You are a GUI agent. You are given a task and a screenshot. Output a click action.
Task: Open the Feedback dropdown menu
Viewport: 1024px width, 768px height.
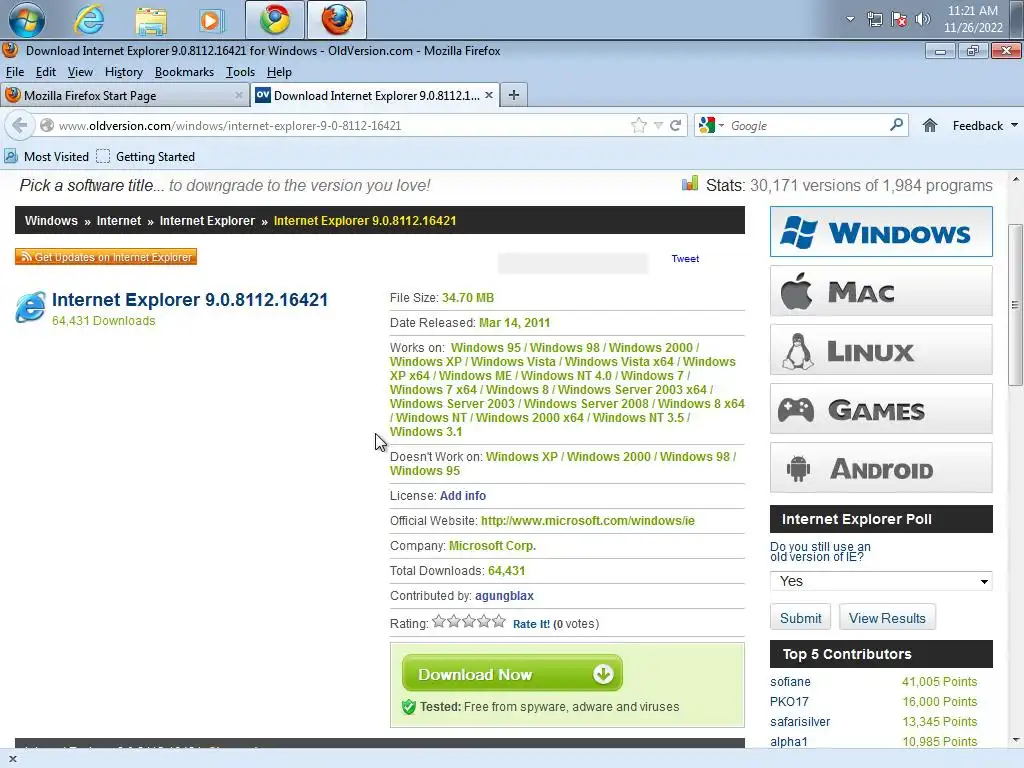pos(984,125)
